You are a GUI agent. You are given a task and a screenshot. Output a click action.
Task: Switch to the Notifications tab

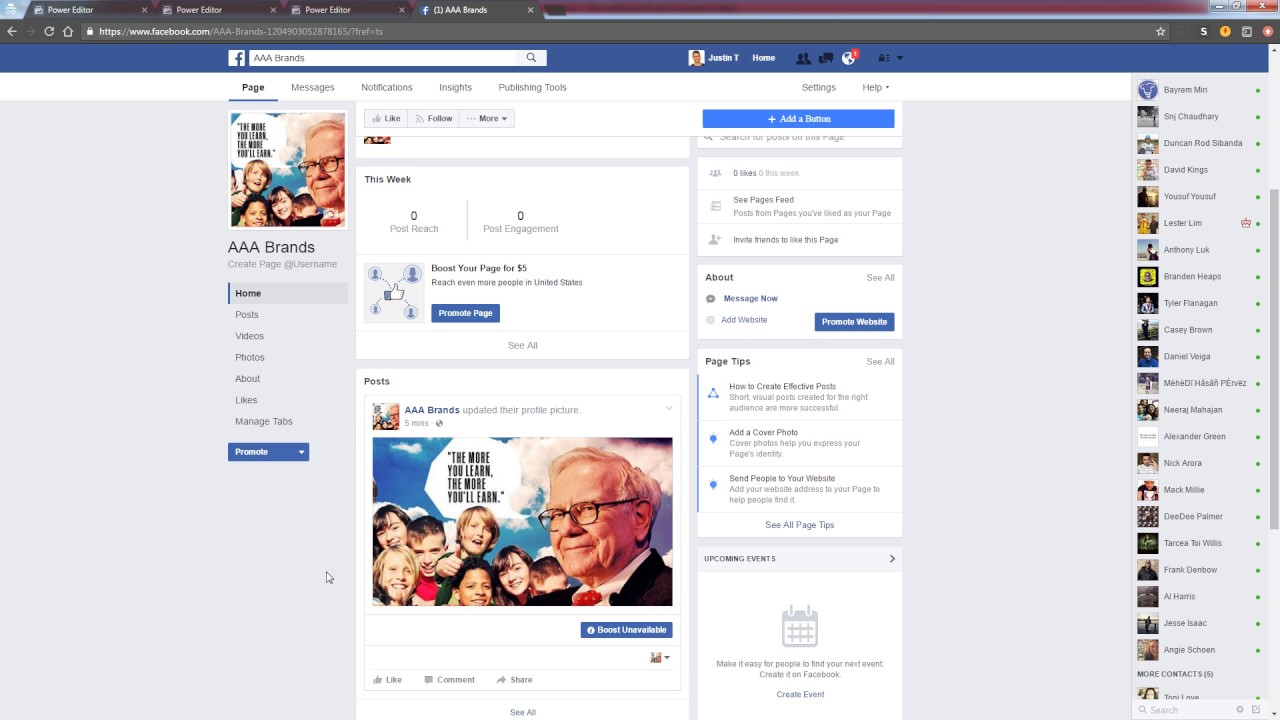pyautogui.click(x=387, y=87)
